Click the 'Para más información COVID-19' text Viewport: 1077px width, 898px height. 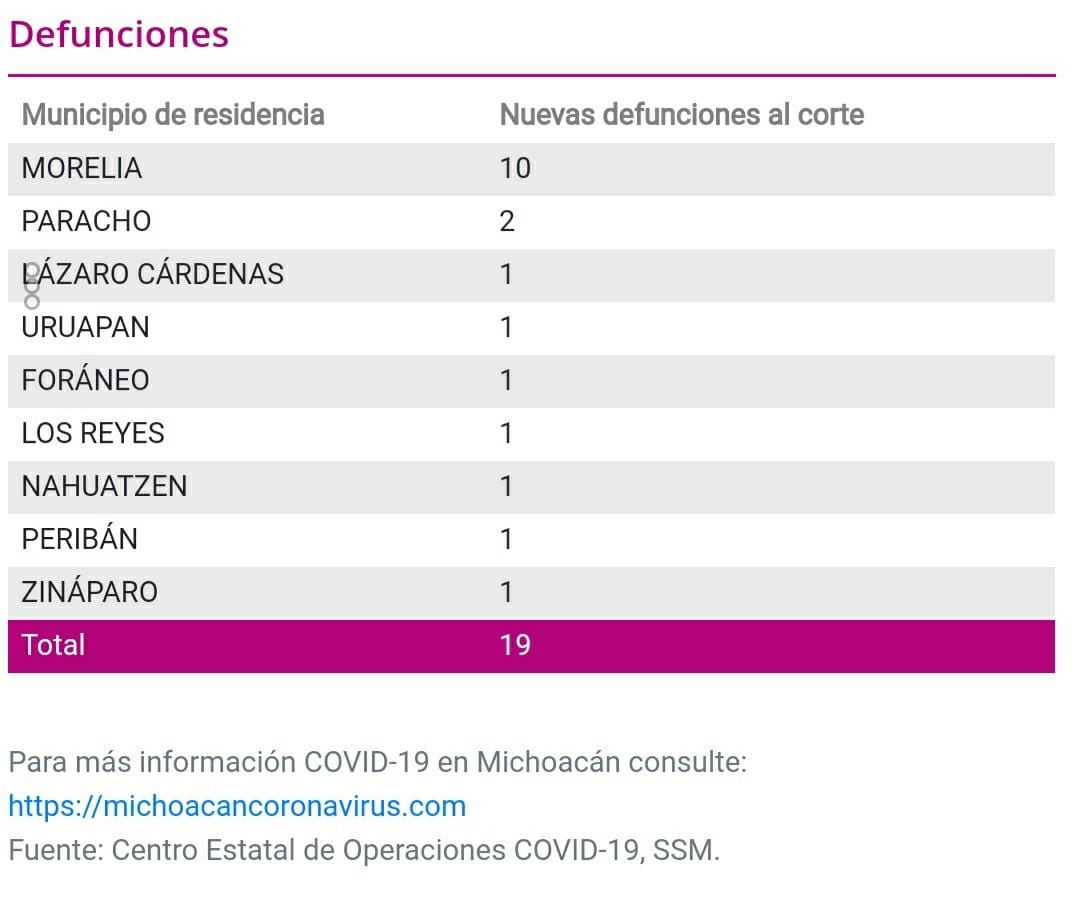coord(377,762)
